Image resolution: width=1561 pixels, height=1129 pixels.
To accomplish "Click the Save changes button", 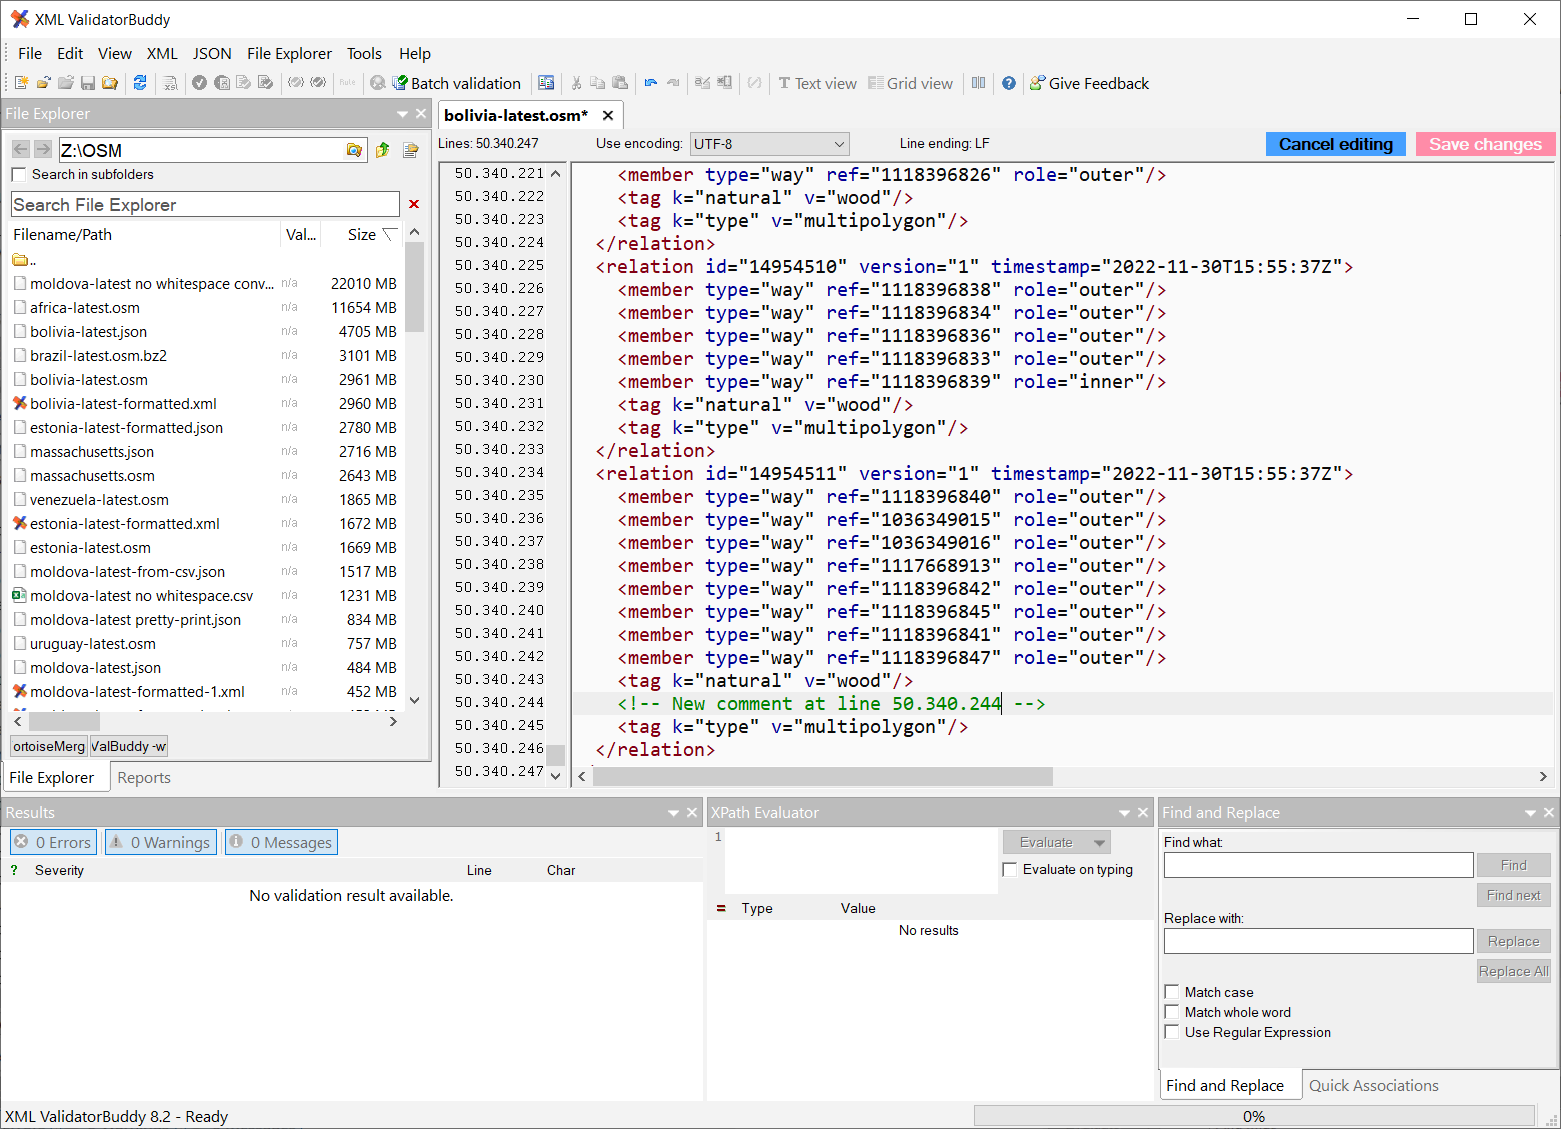I will pos(1484,143).
